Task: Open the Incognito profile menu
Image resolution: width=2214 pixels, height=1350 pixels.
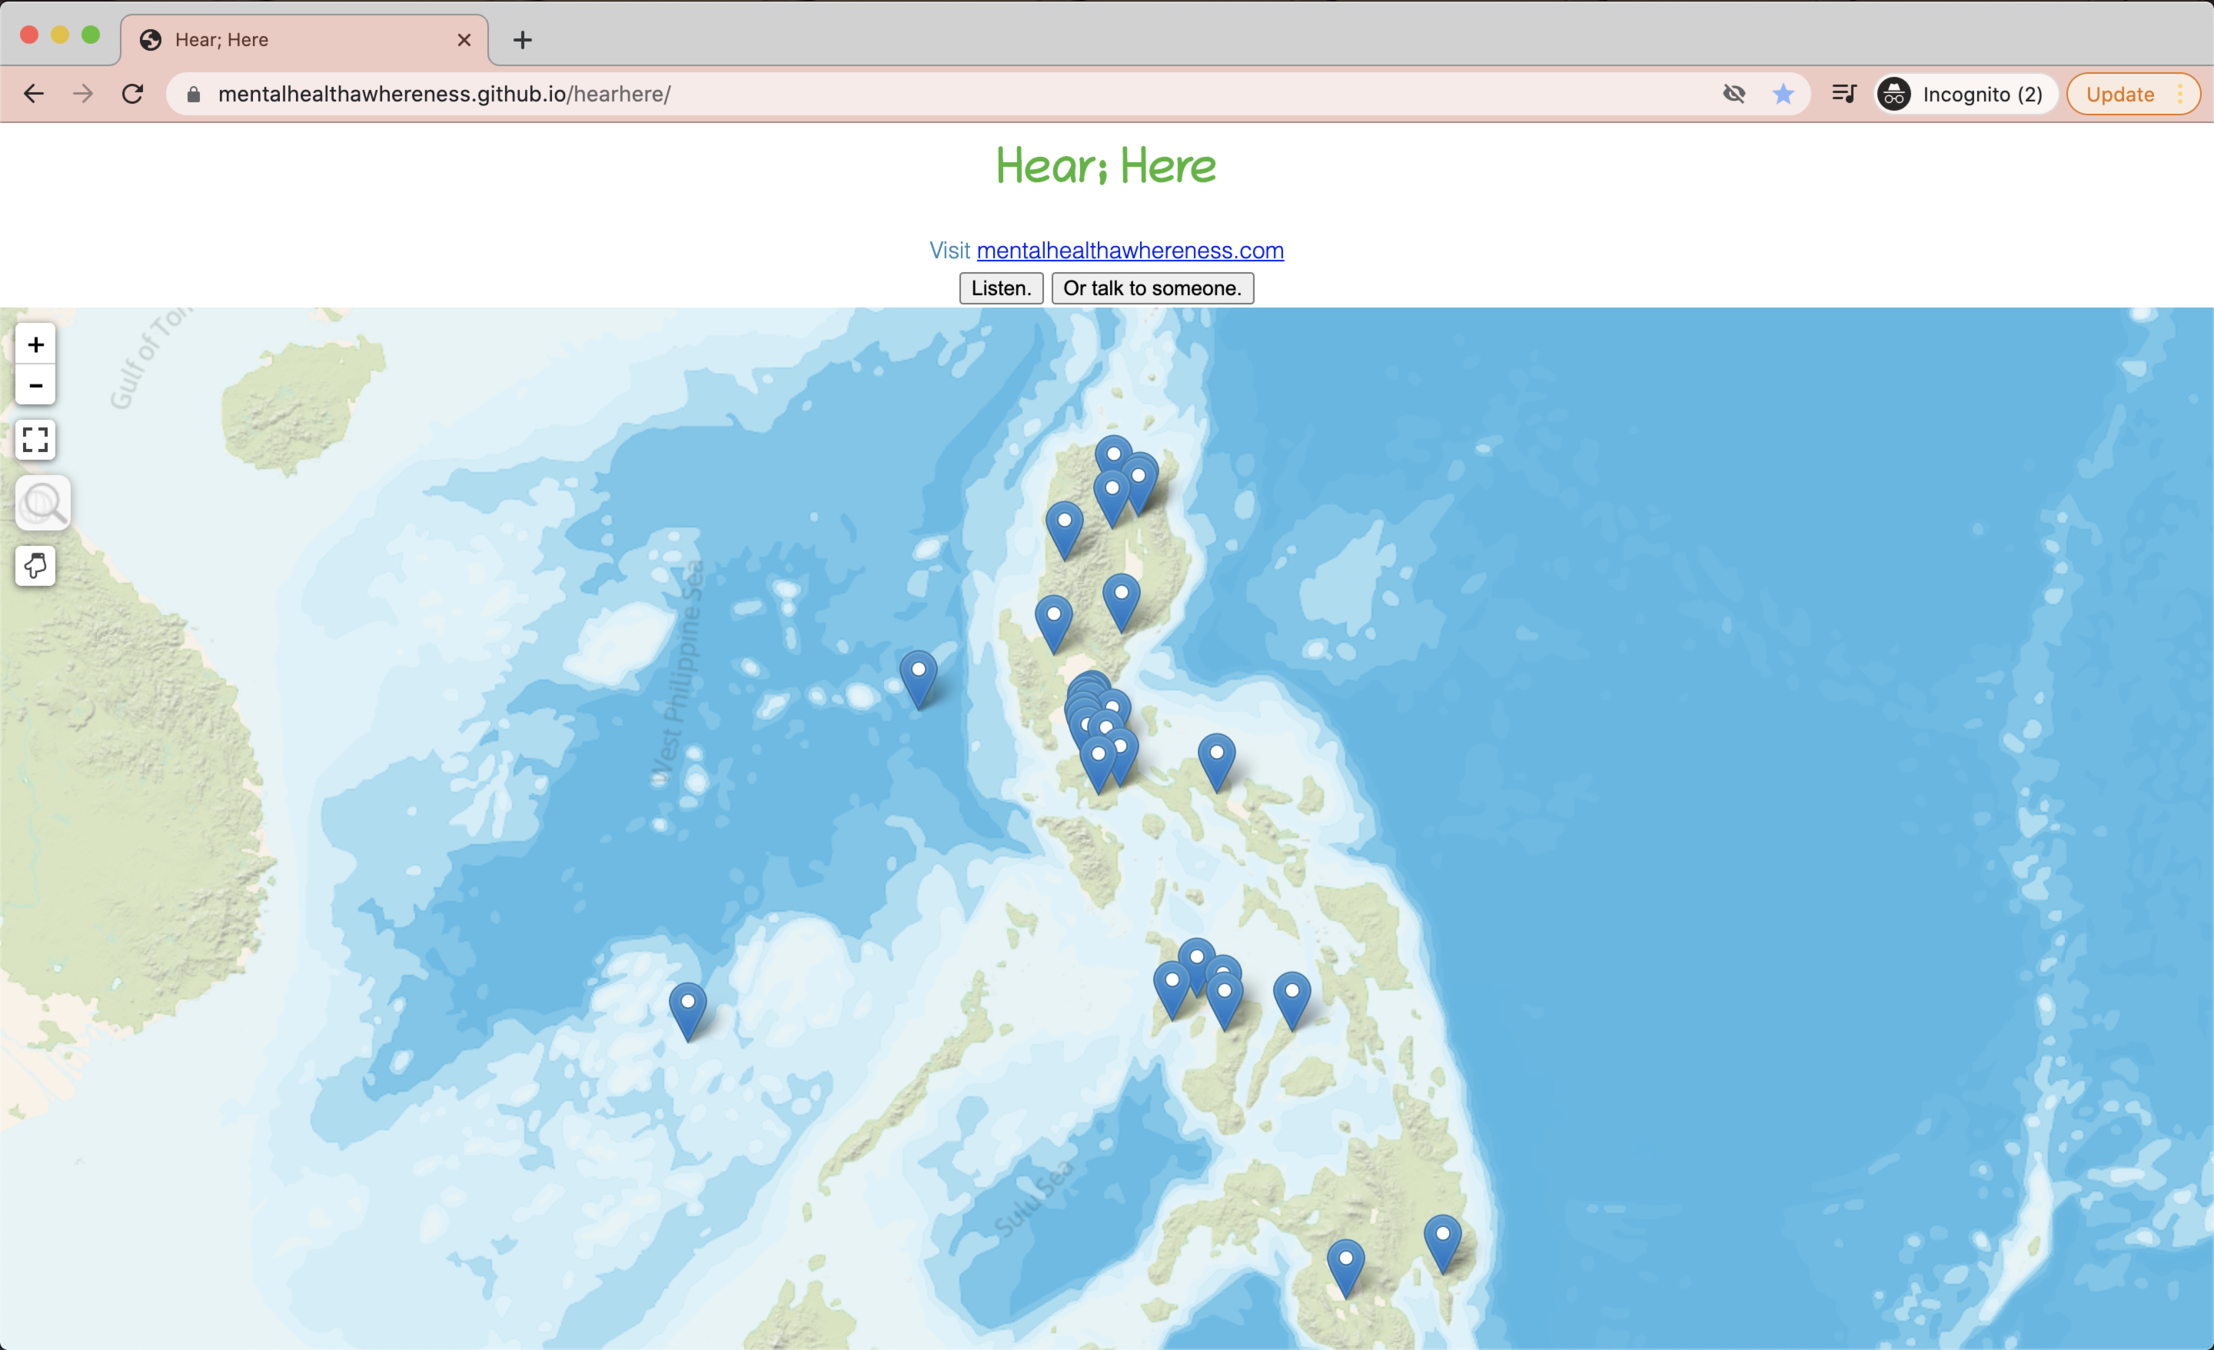Action: pos(1964,94)
